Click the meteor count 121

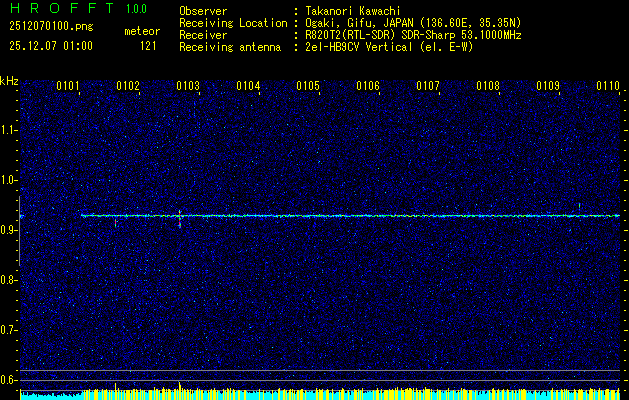point(148,46)
